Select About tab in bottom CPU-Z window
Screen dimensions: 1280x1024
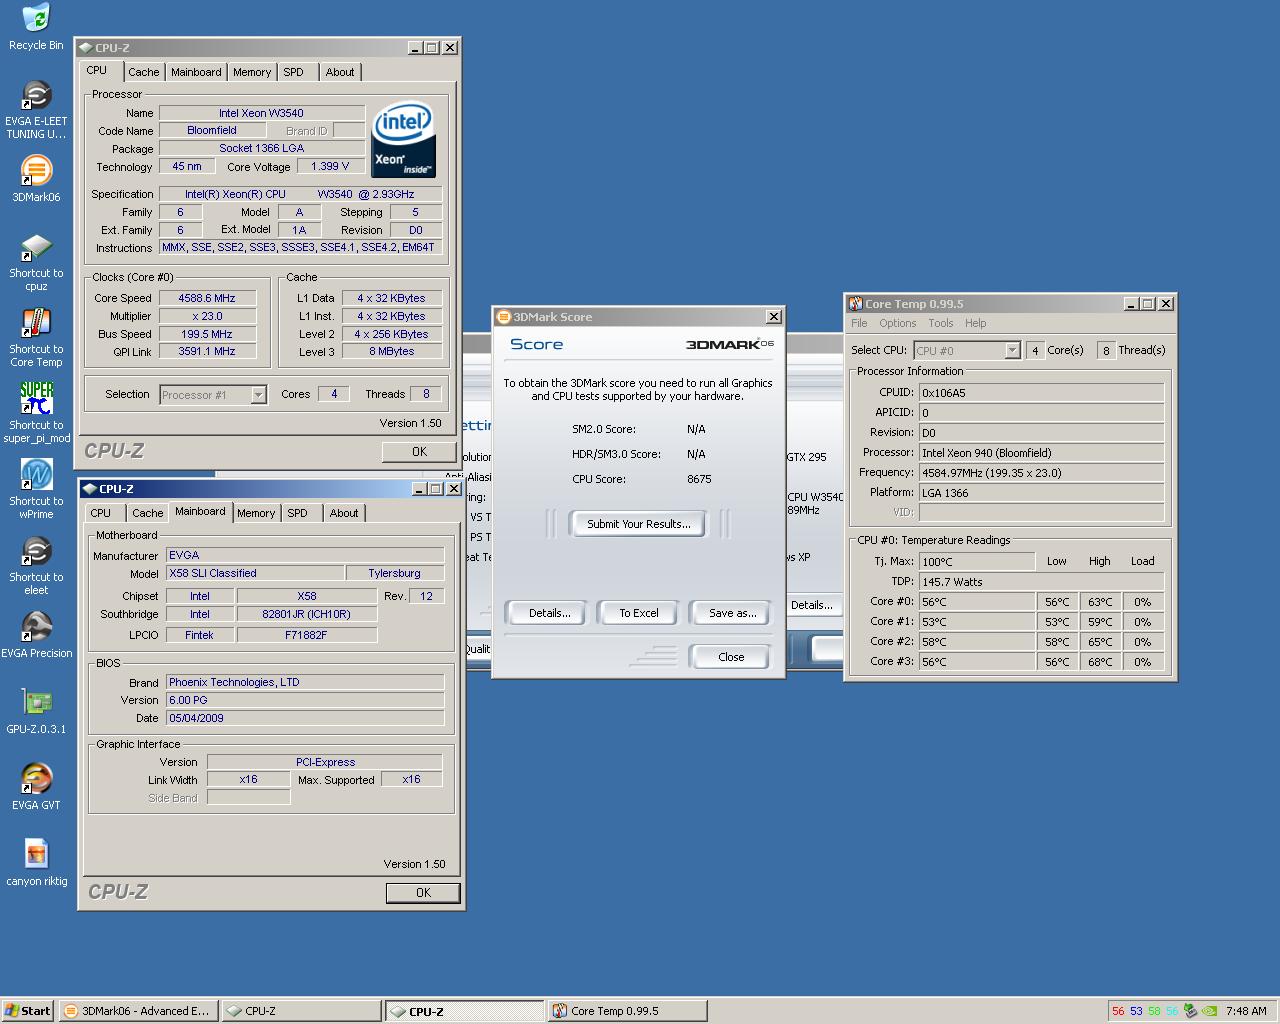tap(344, 513)
